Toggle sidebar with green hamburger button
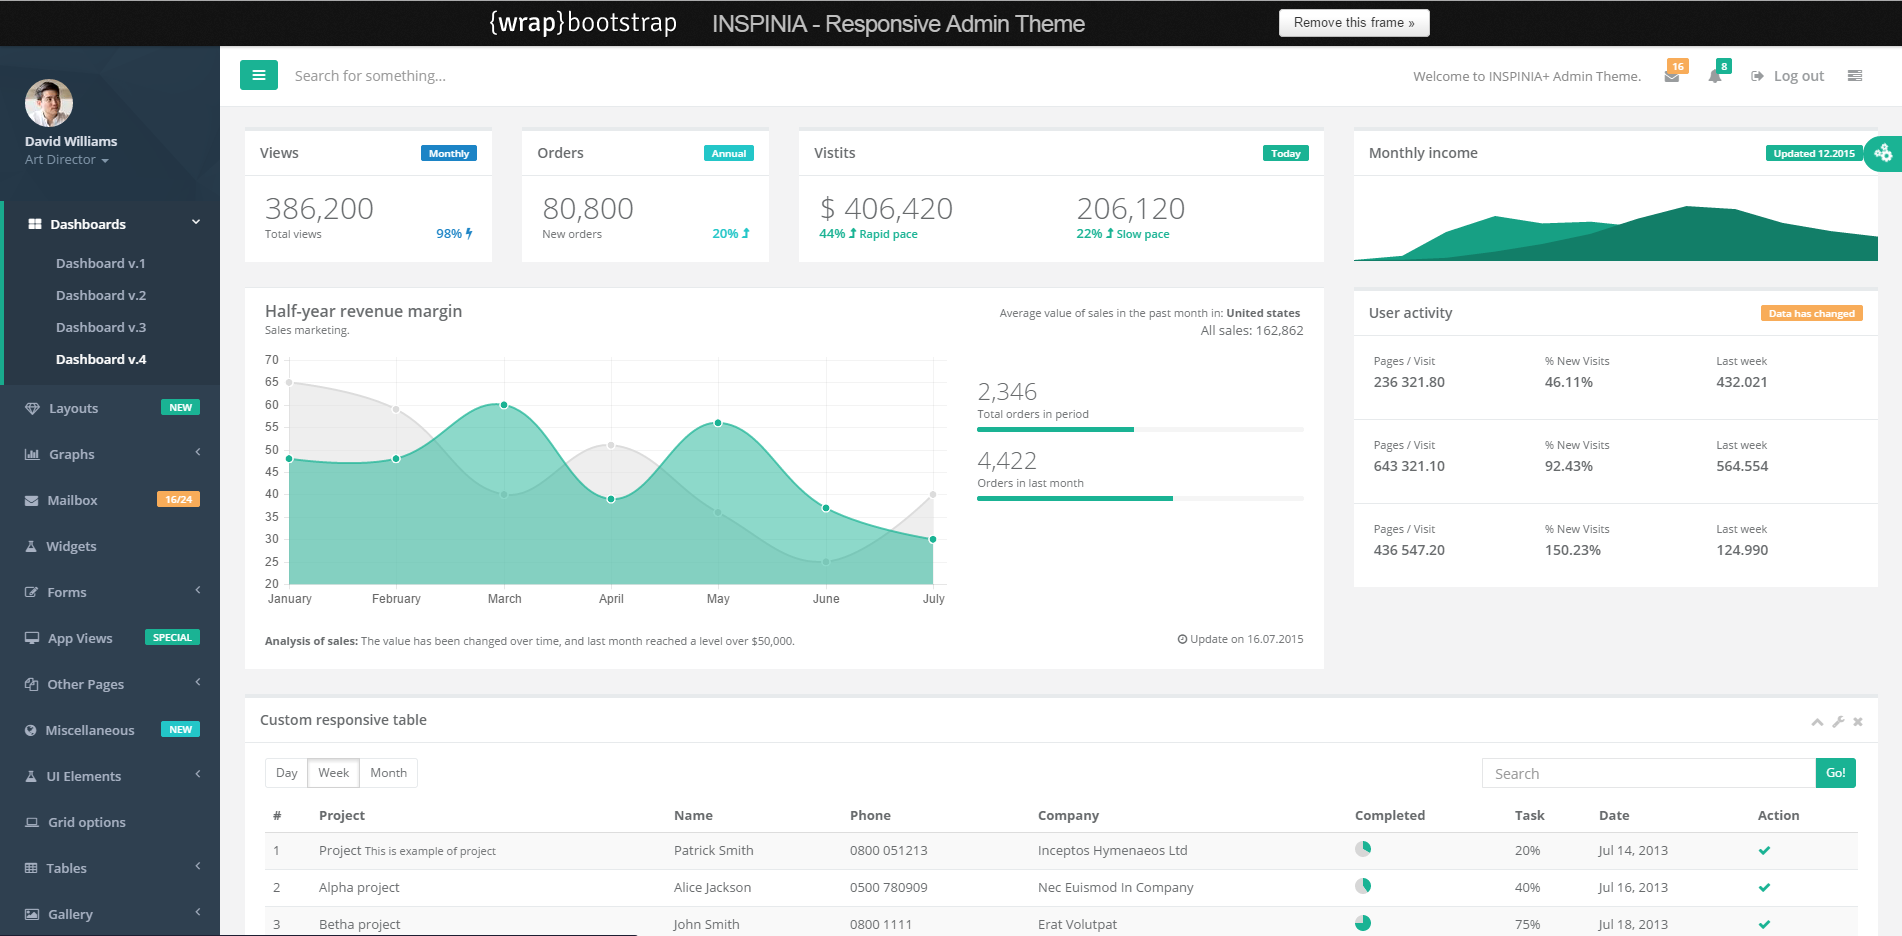The width and height of the screenshot is (1902, 936). coord(258,75)
